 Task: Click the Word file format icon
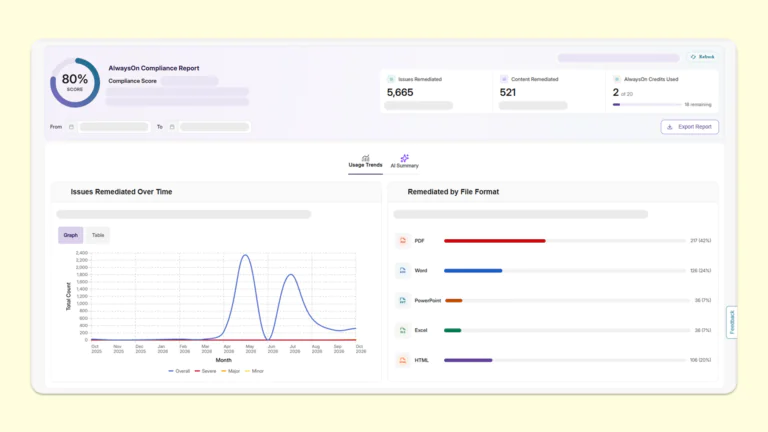[403, 270]
